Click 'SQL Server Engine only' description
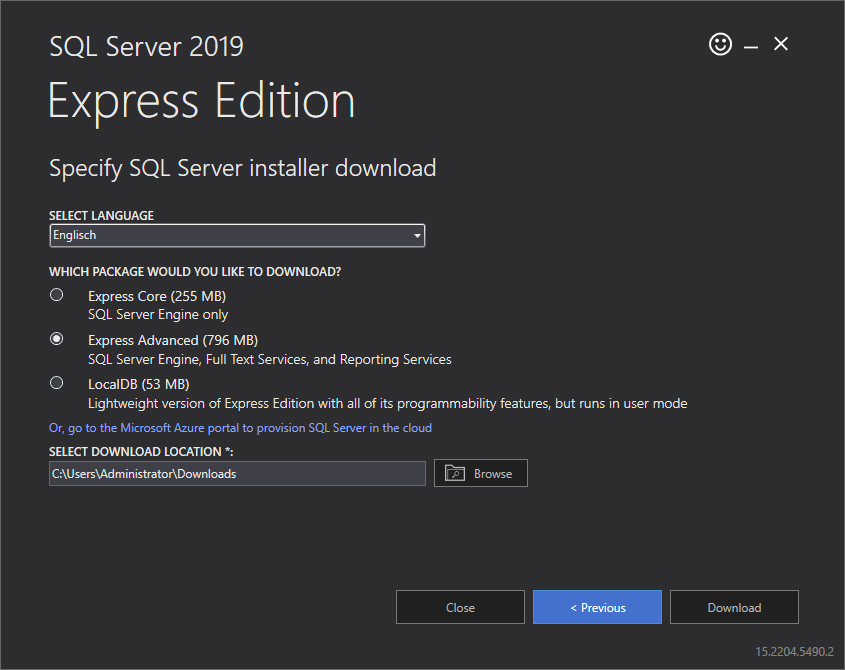 coord(158,315)
